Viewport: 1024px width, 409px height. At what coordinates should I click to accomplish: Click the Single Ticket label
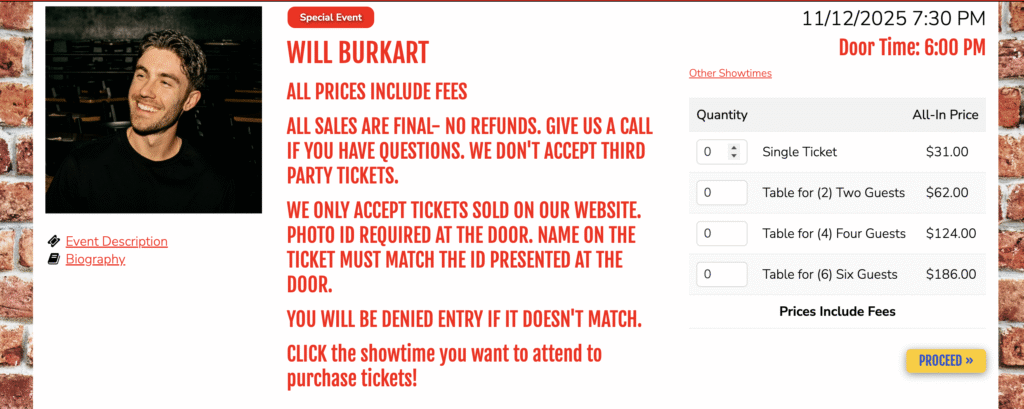[x=799, y=152]
